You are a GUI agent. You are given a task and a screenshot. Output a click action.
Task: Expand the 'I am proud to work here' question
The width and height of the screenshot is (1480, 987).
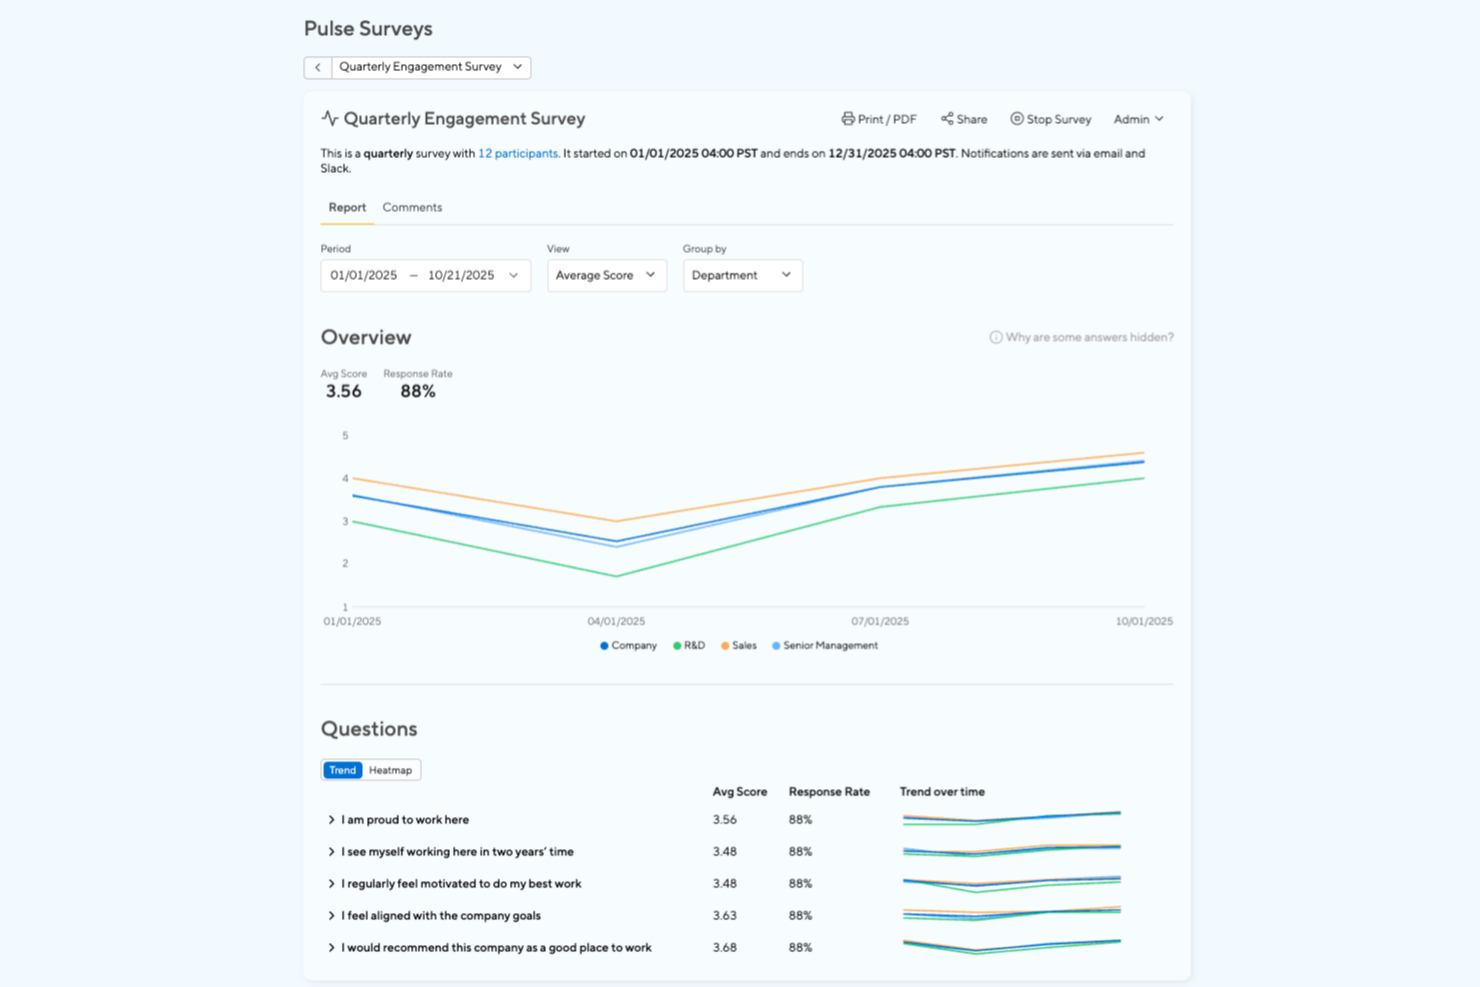331,820
